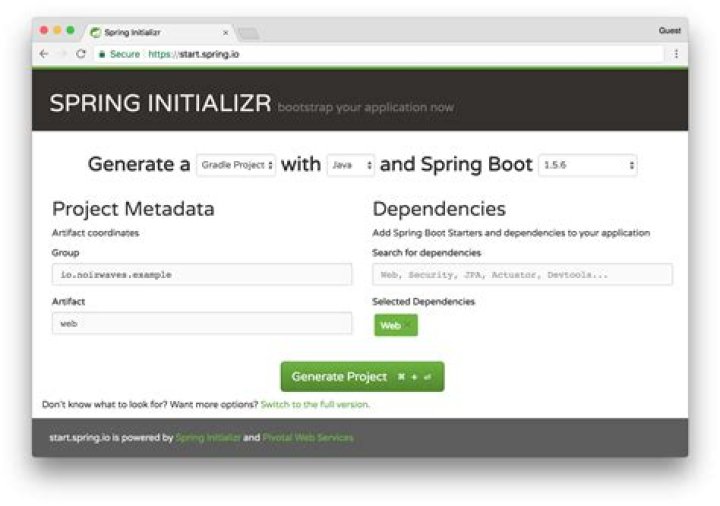Click the red close window button
The width and height of the screenshot is (720, 506).
pyautogui.click(x=44, y=30)
